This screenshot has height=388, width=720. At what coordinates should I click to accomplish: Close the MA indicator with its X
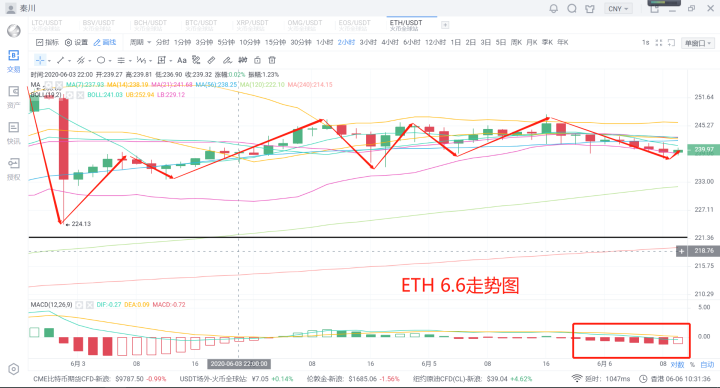tap(59, 85)
